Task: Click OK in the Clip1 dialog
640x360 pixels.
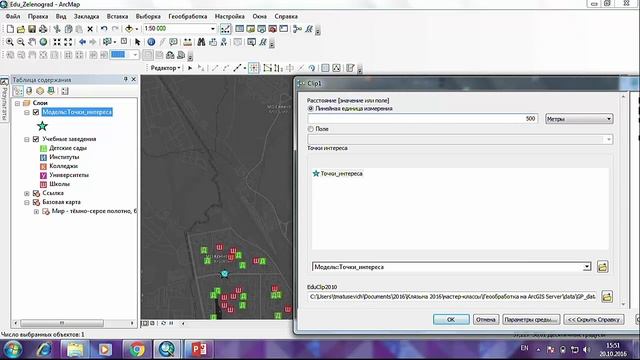Action: (451, 320)
